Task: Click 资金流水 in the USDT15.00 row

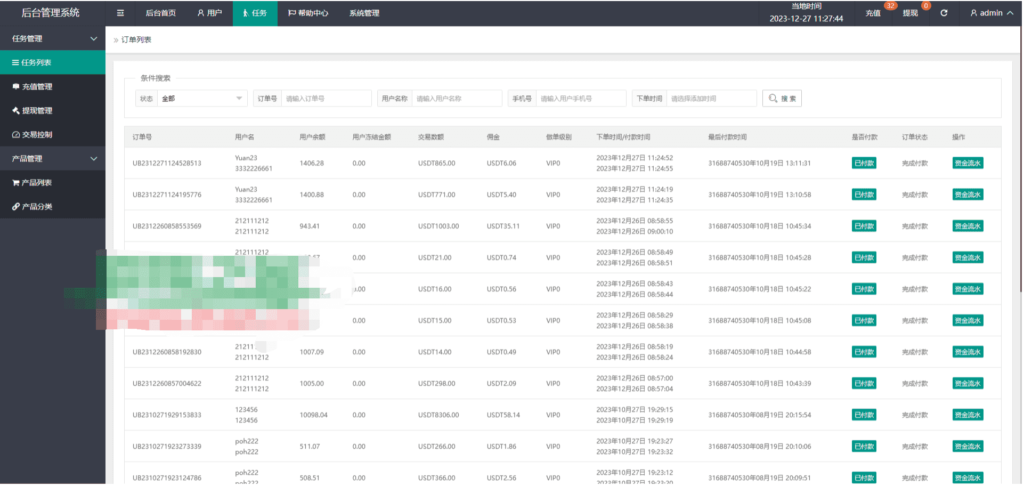Action: (968, 320)
